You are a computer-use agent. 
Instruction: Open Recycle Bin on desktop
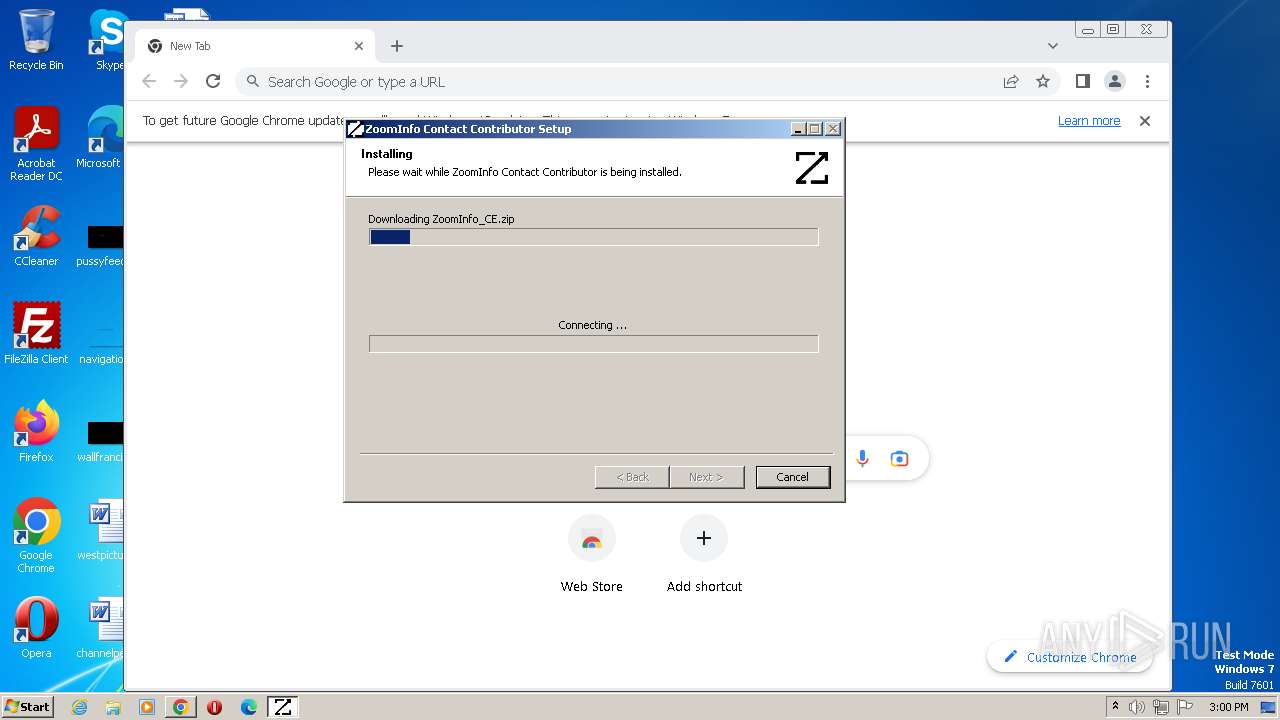pos(36,40)
